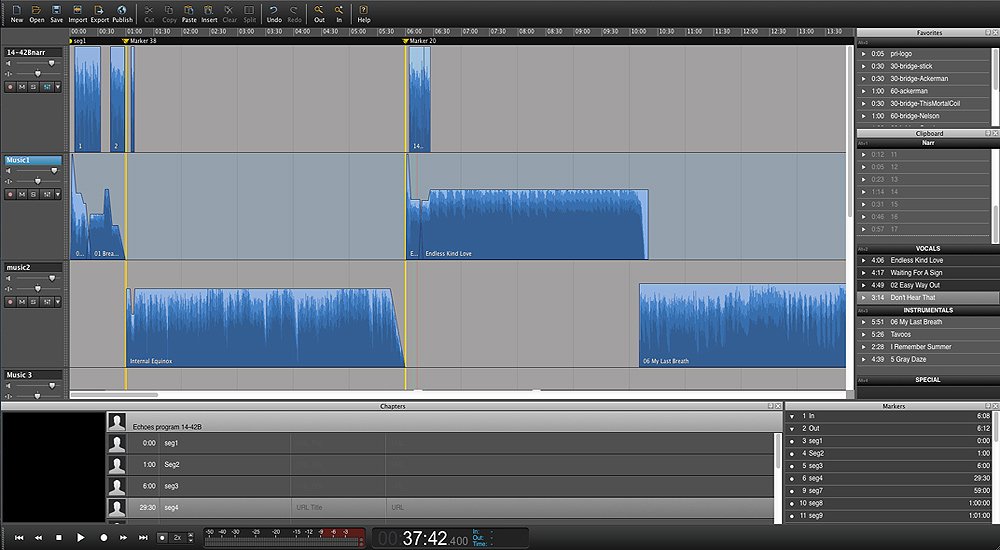Open Help from the toolbar
Screen dimensions: 1000x550
[364, 13]
